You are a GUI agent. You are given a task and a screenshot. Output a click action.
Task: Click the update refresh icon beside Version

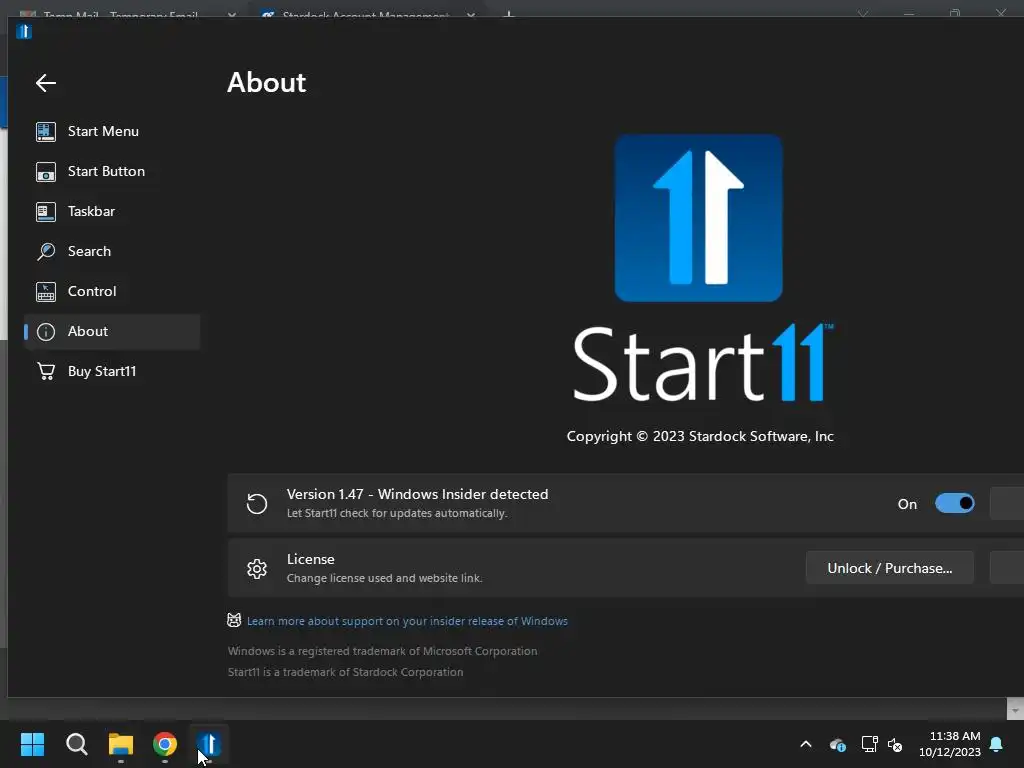coord(257,504)
